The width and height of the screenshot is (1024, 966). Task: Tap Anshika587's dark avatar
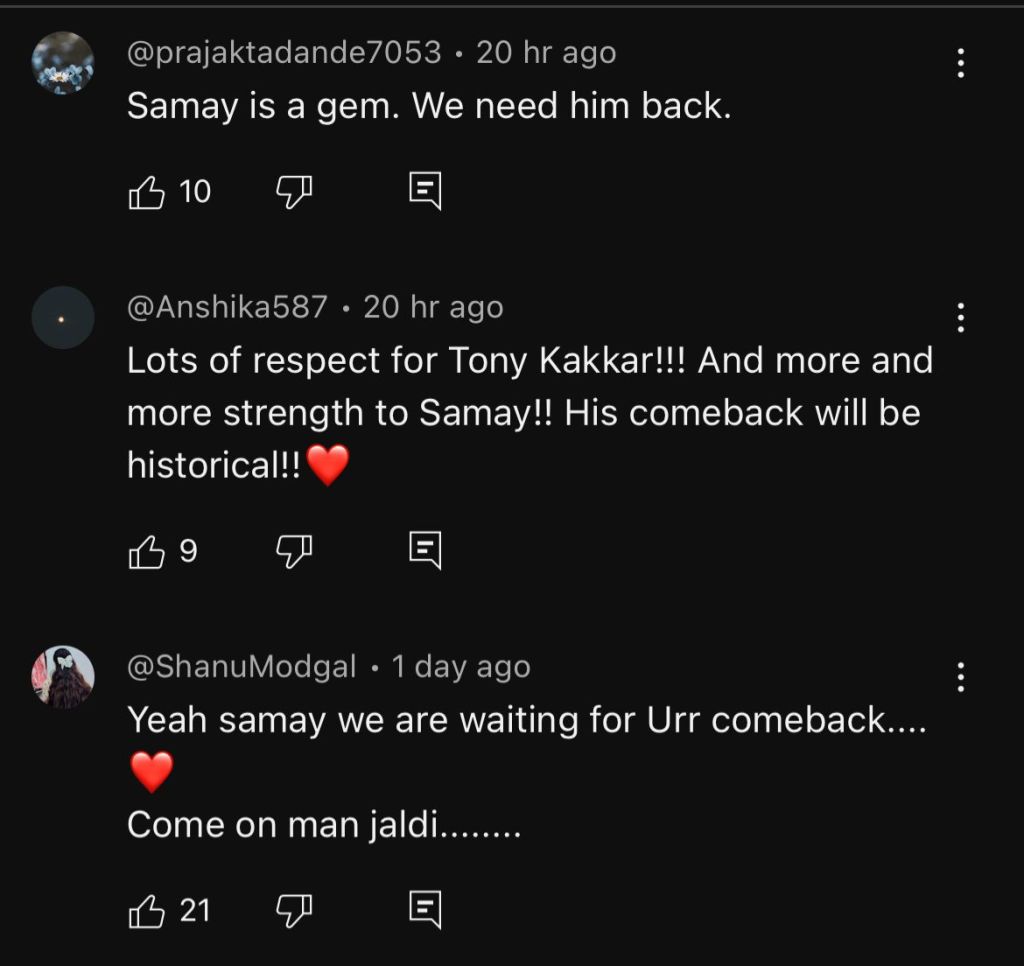tap(63, 317)
